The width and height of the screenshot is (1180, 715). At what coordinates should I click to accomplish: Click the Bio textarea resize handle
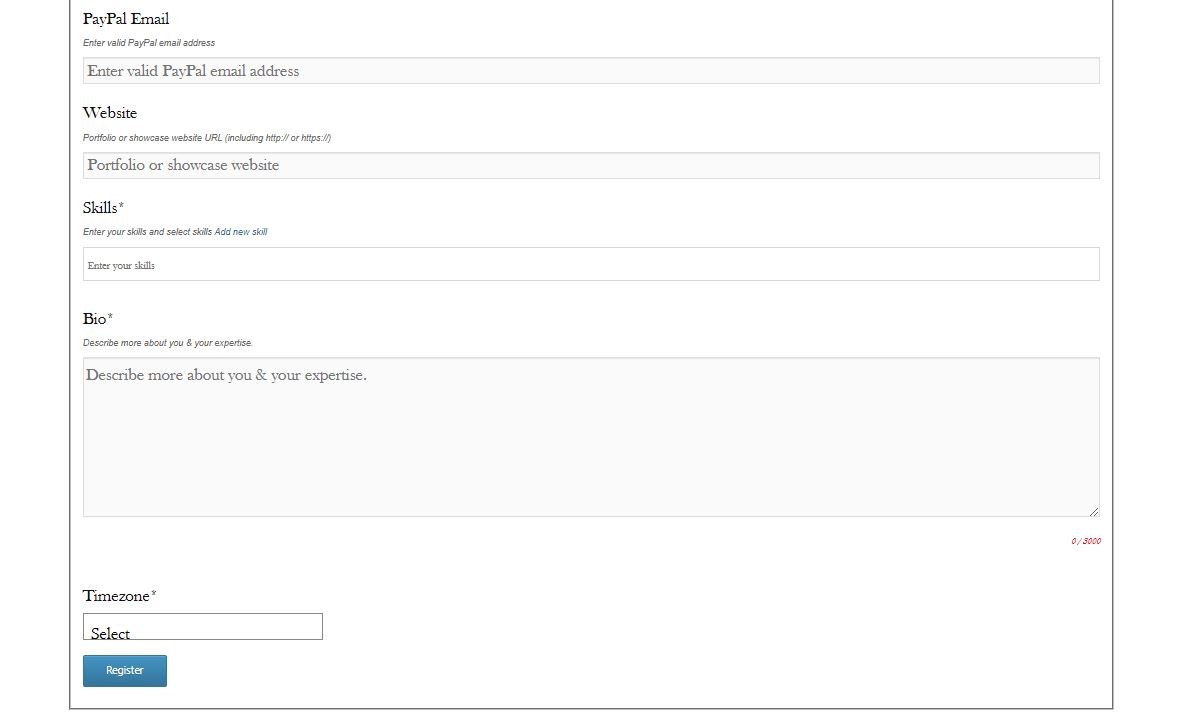tap(1093, 511)
